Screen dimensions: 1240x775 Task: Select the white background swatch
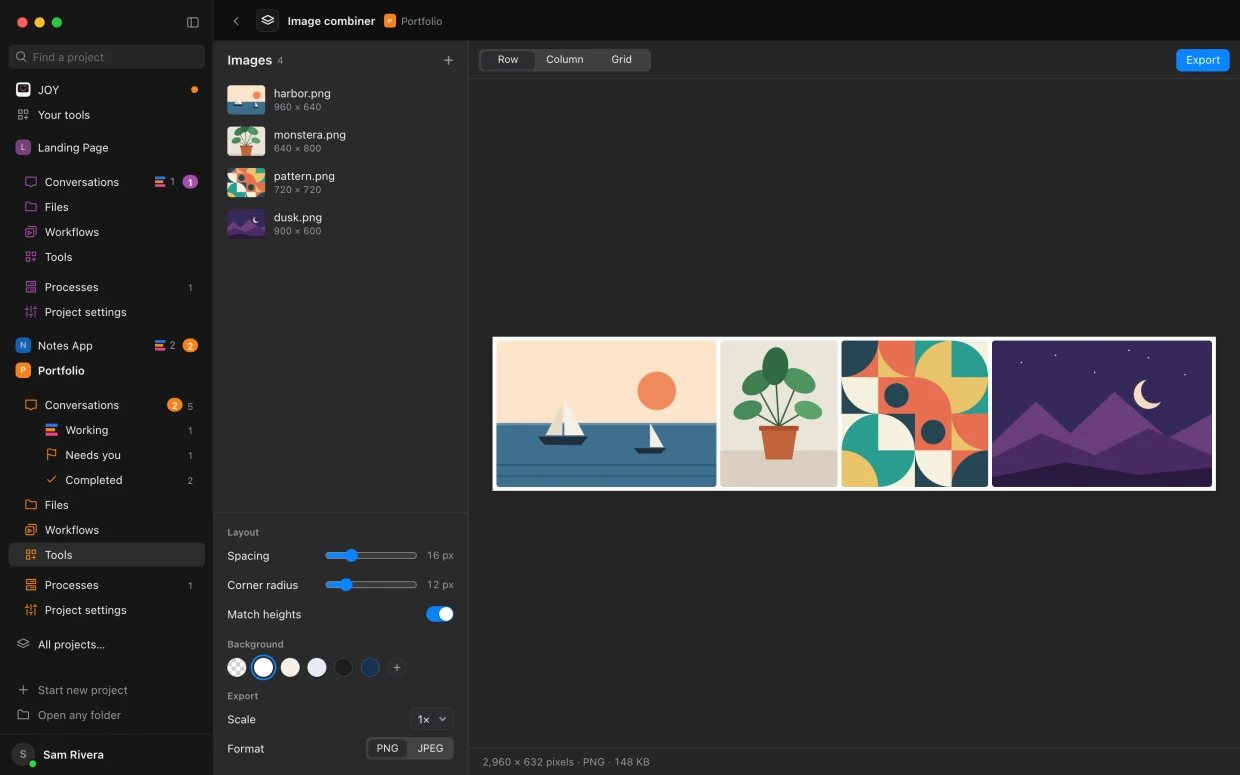[x=263, y=667]
